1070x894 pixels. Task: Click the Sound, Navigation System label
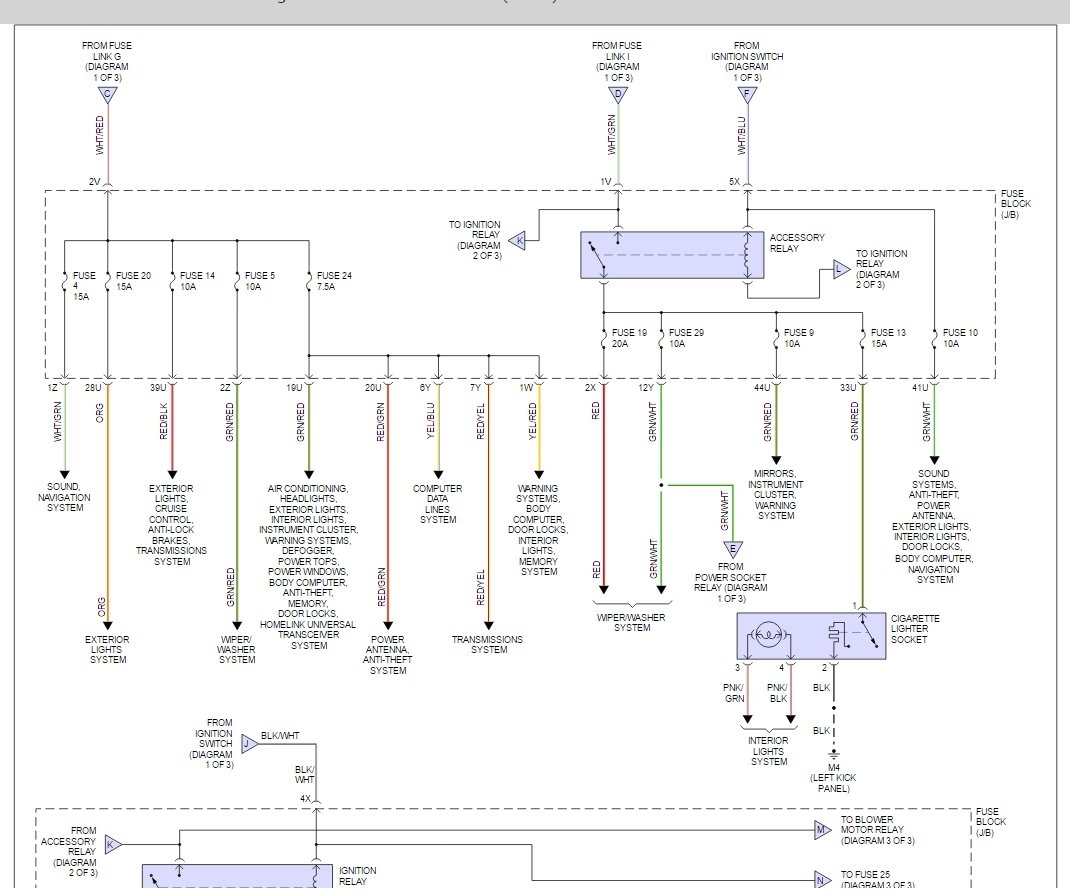(63, 497)
